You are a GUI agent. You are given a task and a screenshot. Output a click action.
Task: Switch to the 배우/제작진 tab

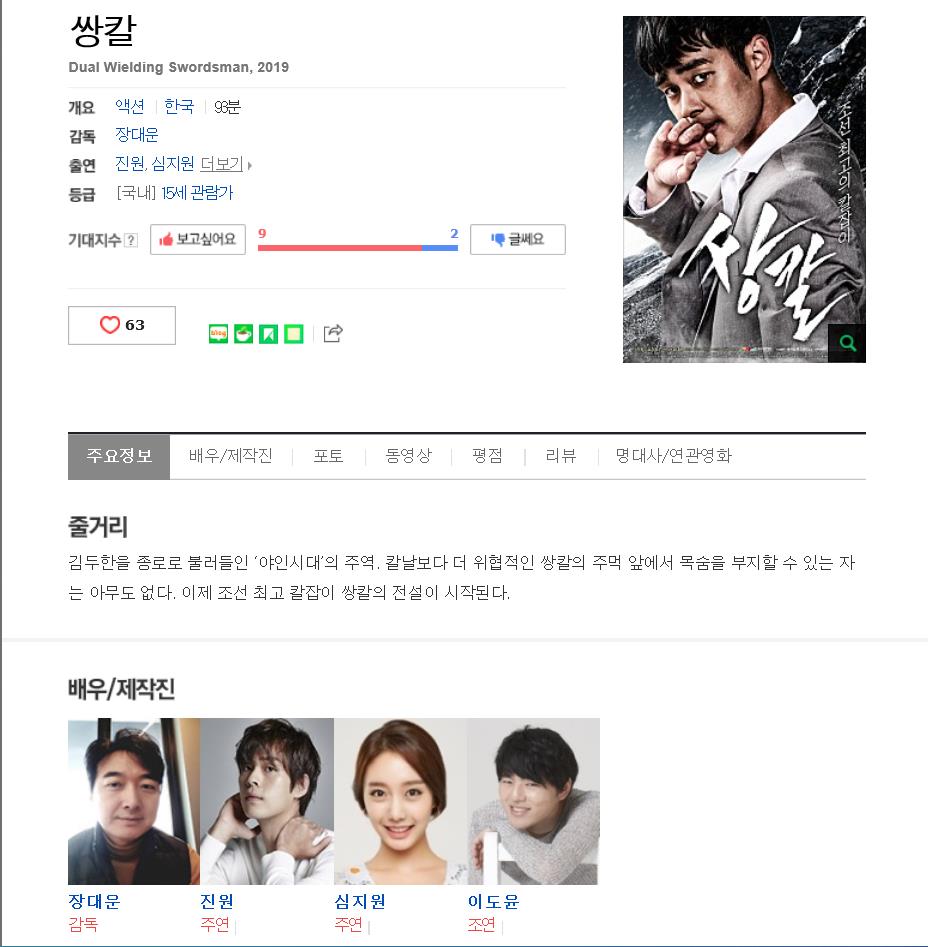231,455
